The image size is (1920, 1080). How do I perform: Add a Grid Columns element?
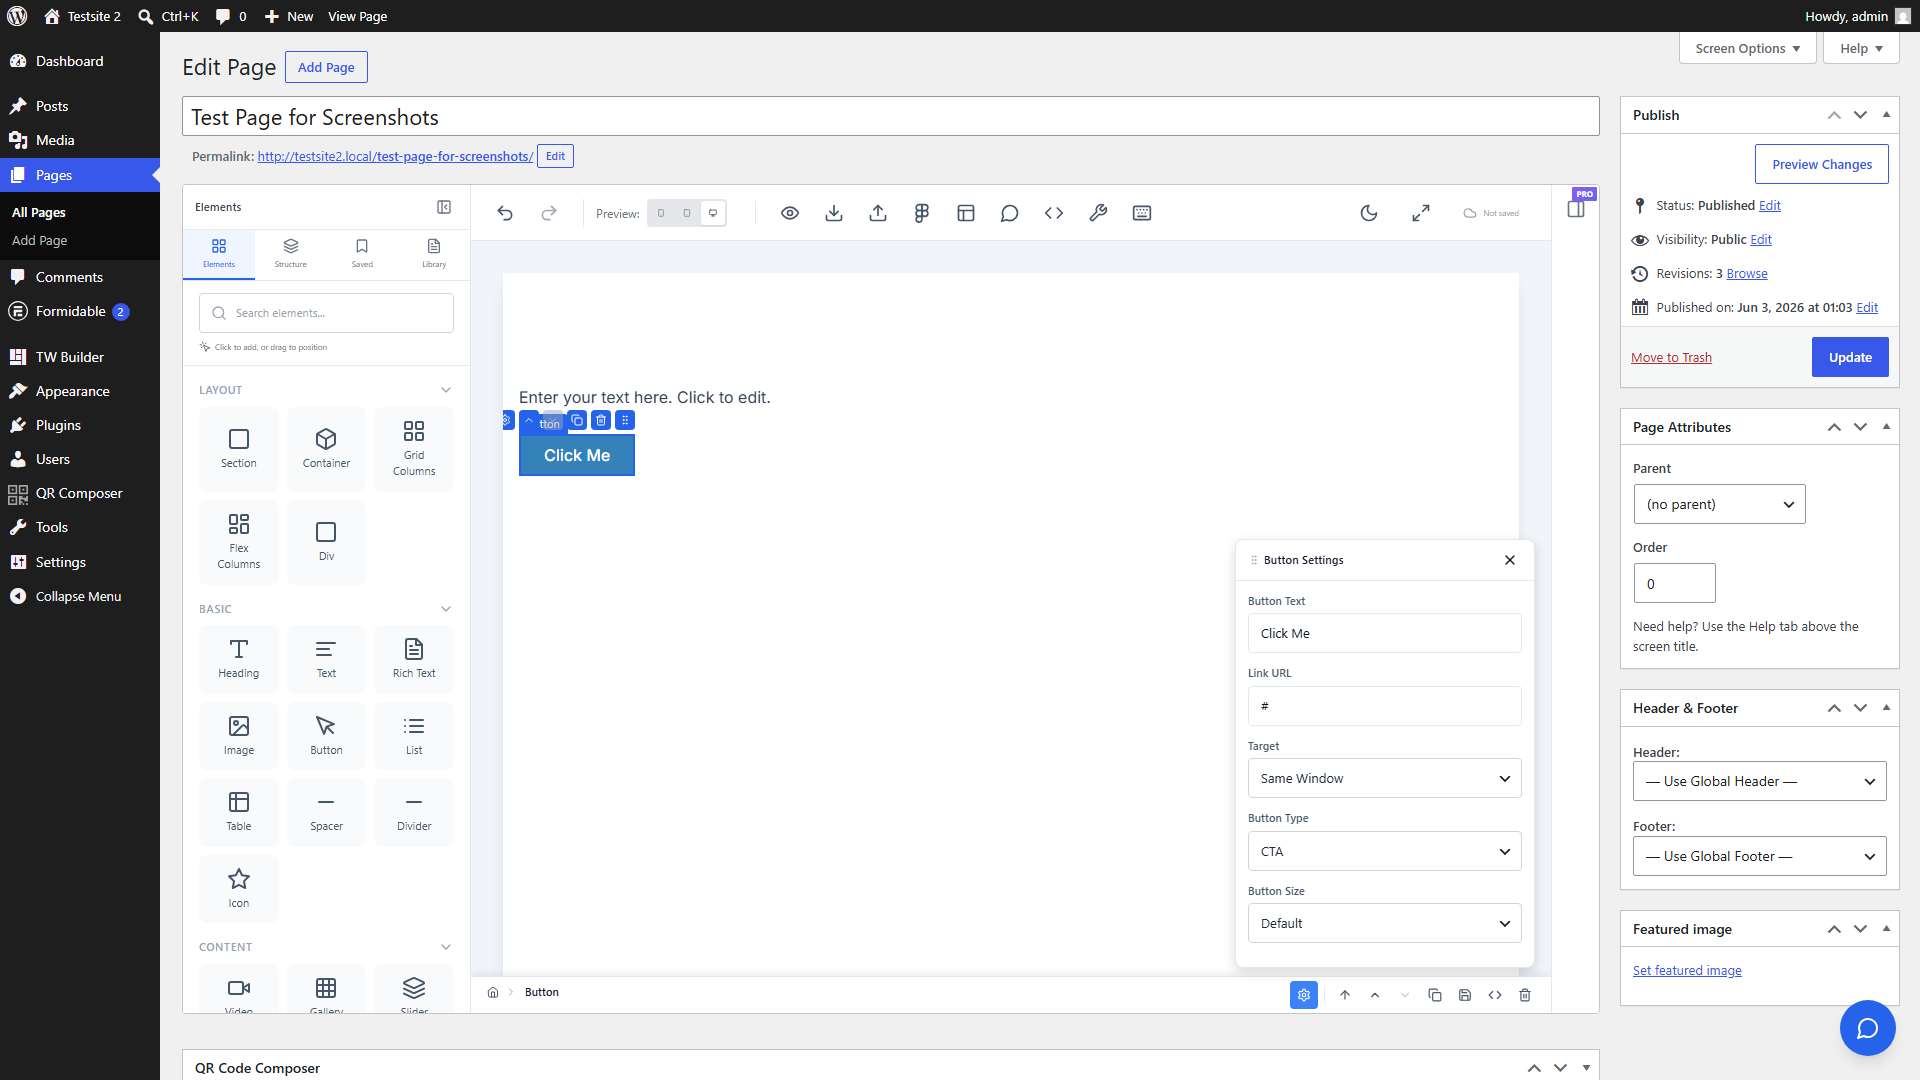[414, 449]
